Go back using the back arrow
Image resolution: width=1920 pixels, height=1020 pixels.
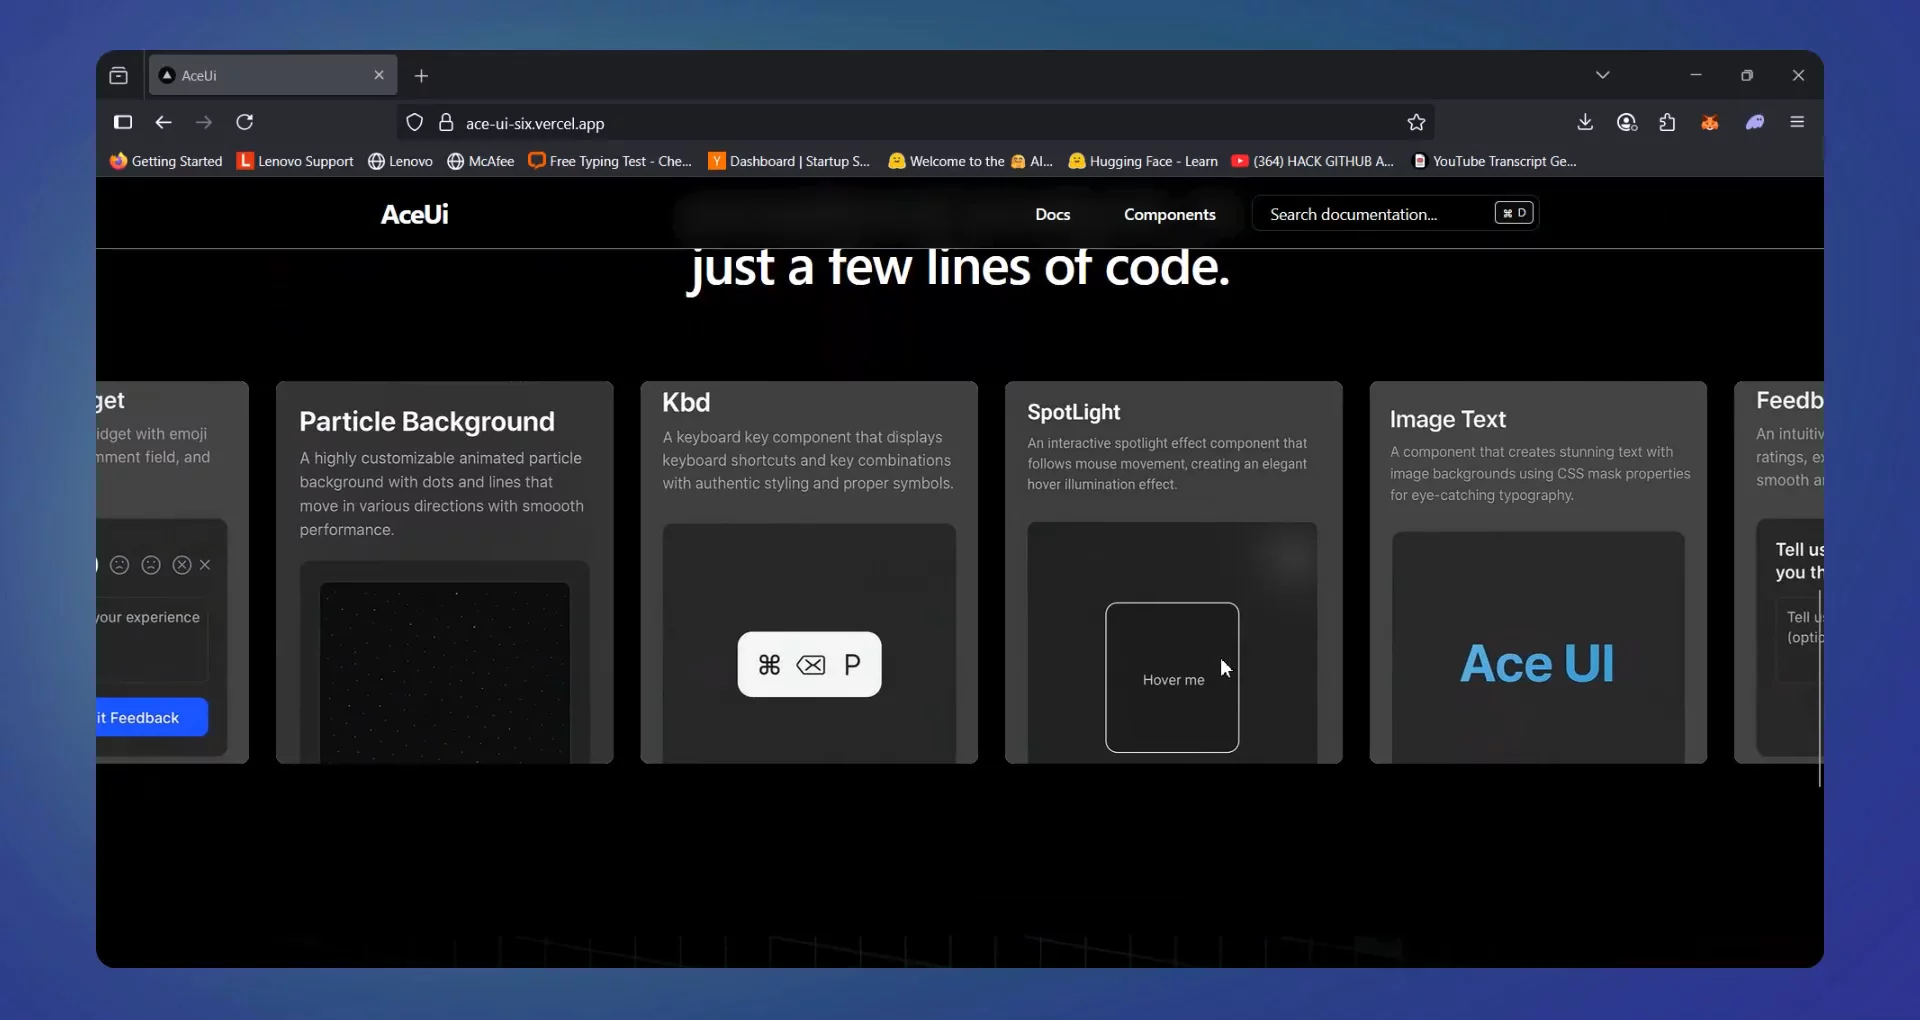point(164,122)
